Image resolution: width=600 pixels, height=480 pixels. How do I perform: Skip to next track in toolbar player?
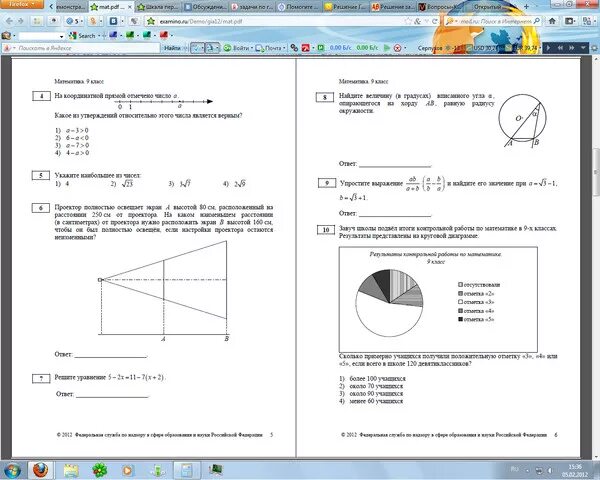[572, 48]
